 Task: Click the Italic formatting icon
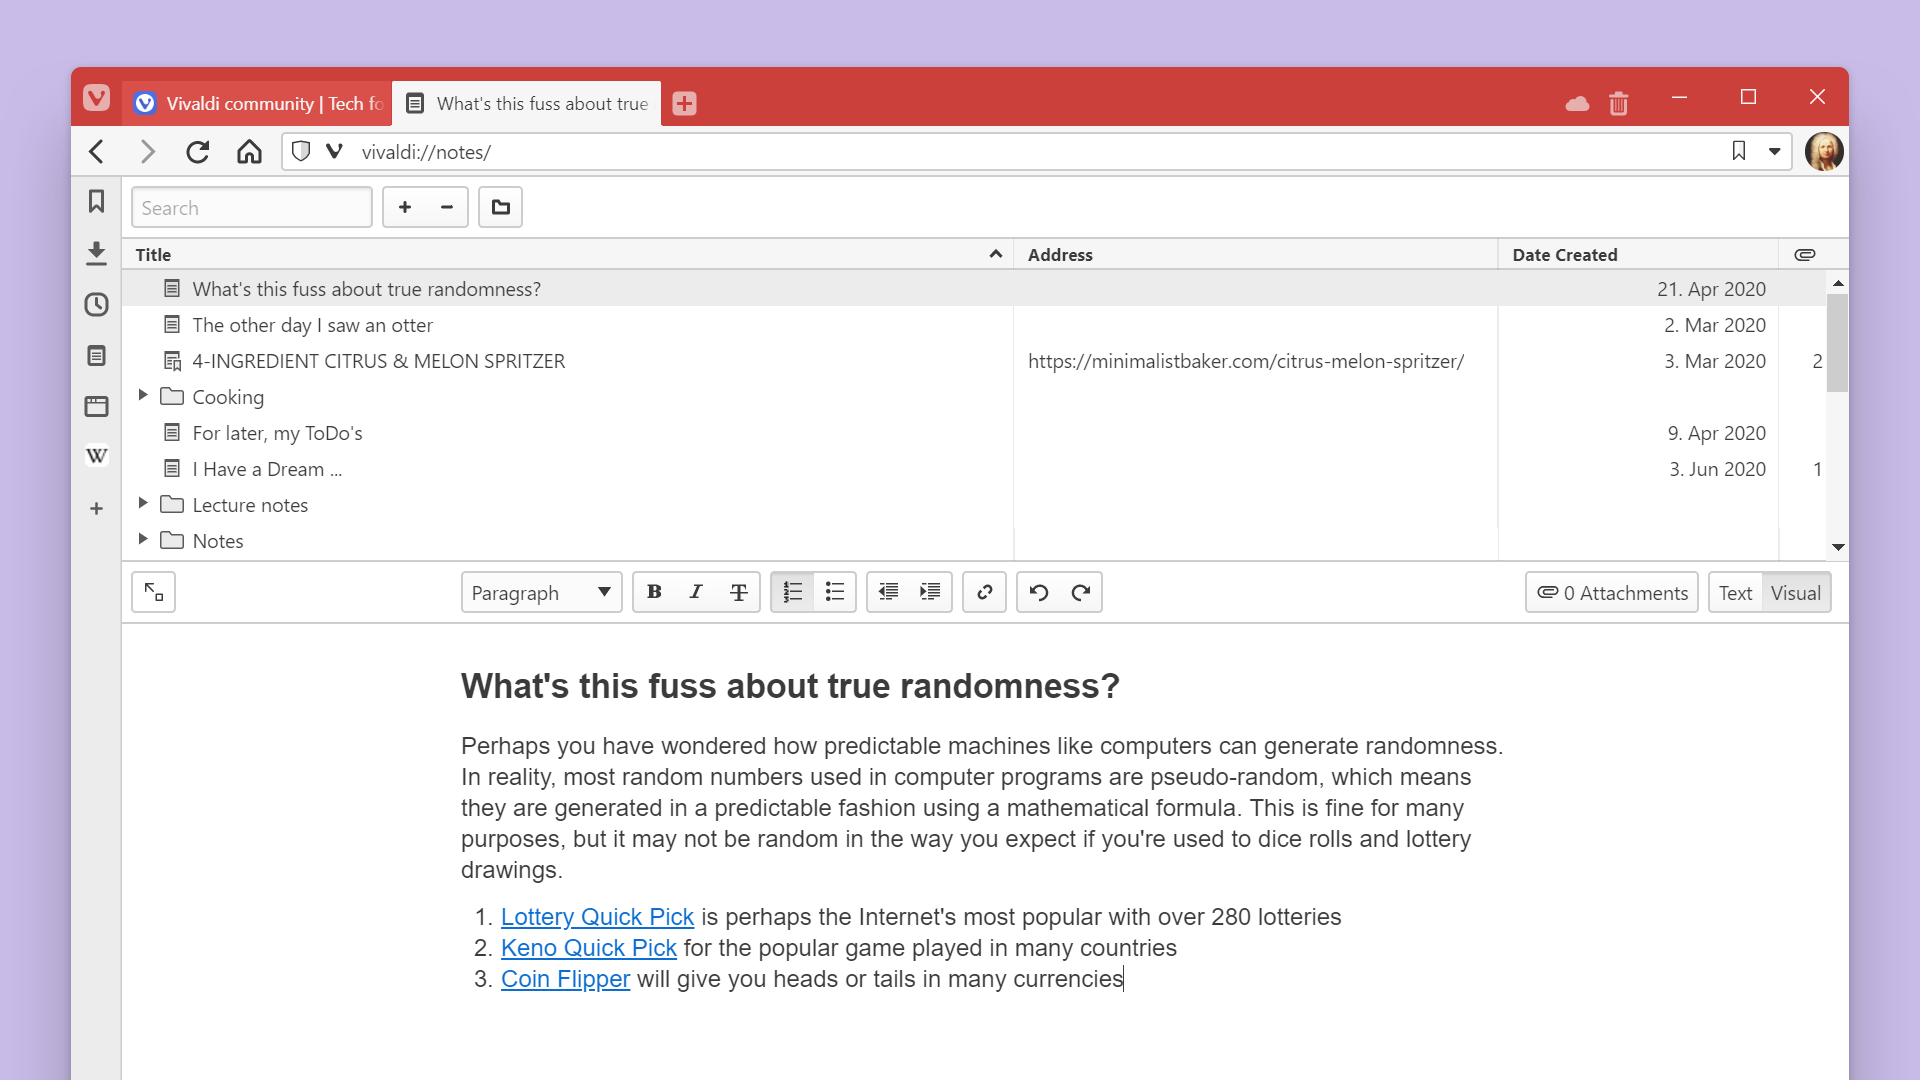click(x=696, y=592)
